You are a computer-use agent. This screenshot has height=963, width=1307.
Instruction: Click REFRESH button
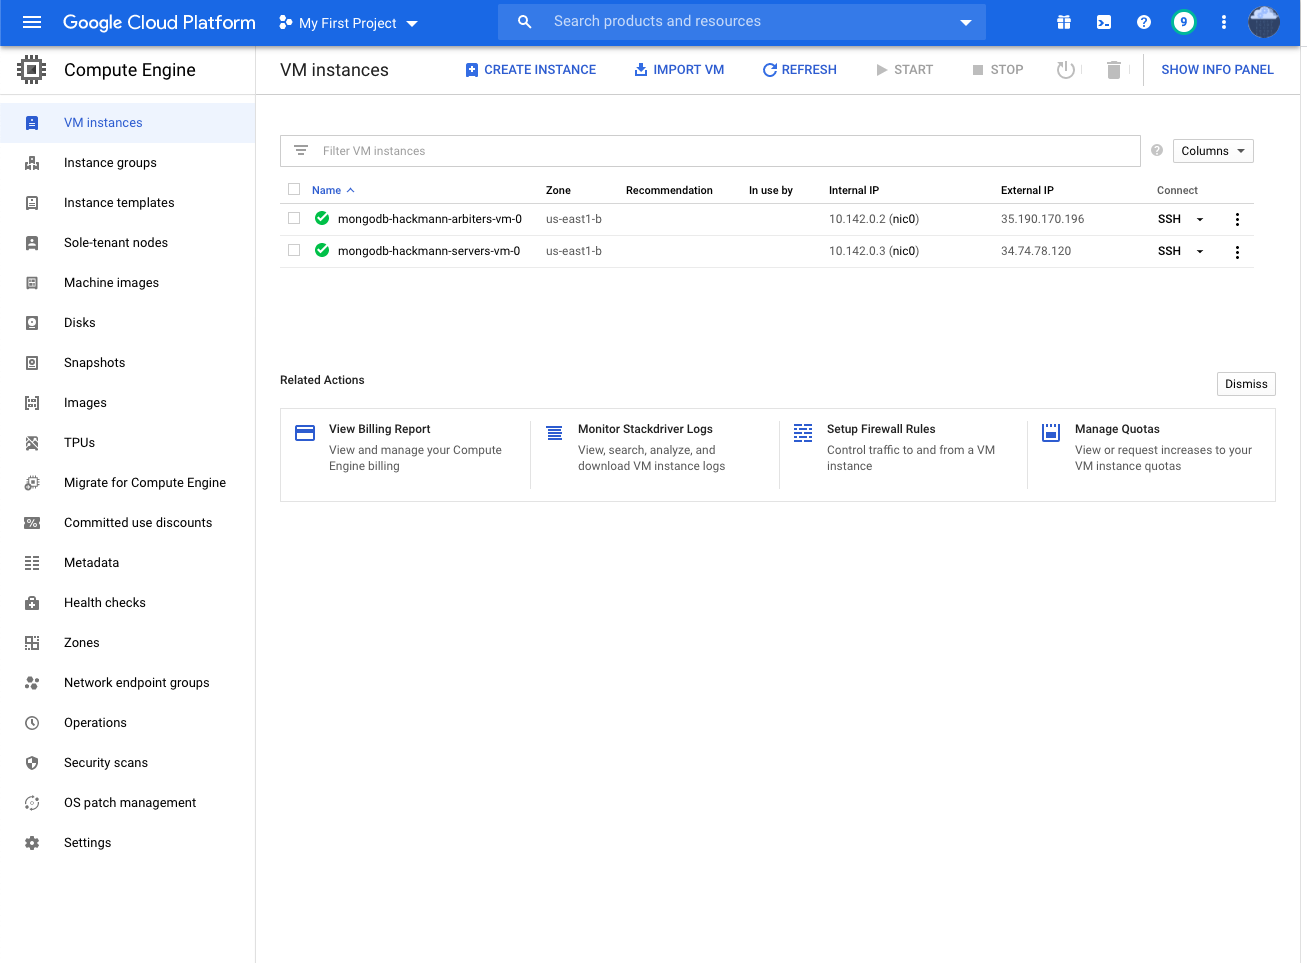[799, 70]
